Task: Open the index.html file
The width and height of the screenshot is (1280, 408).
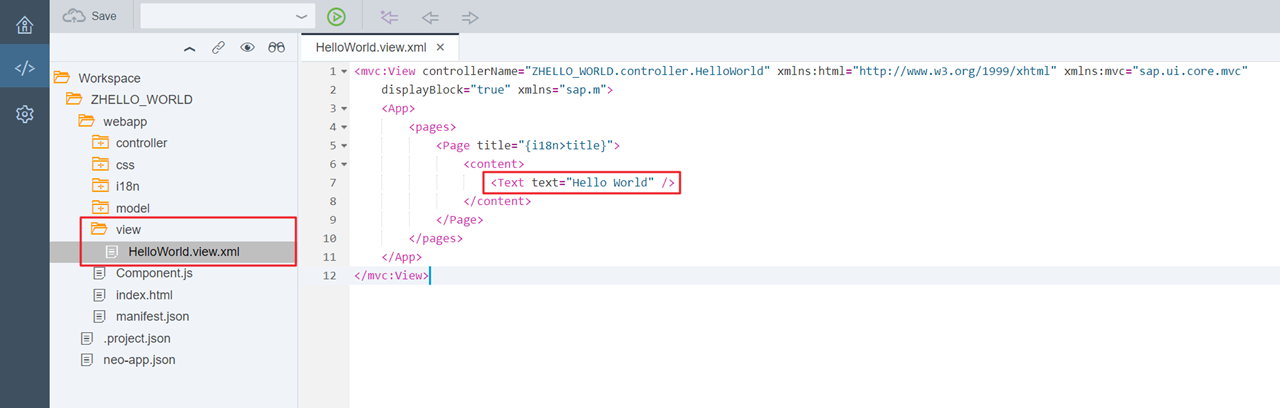Action: coord(144,295)
